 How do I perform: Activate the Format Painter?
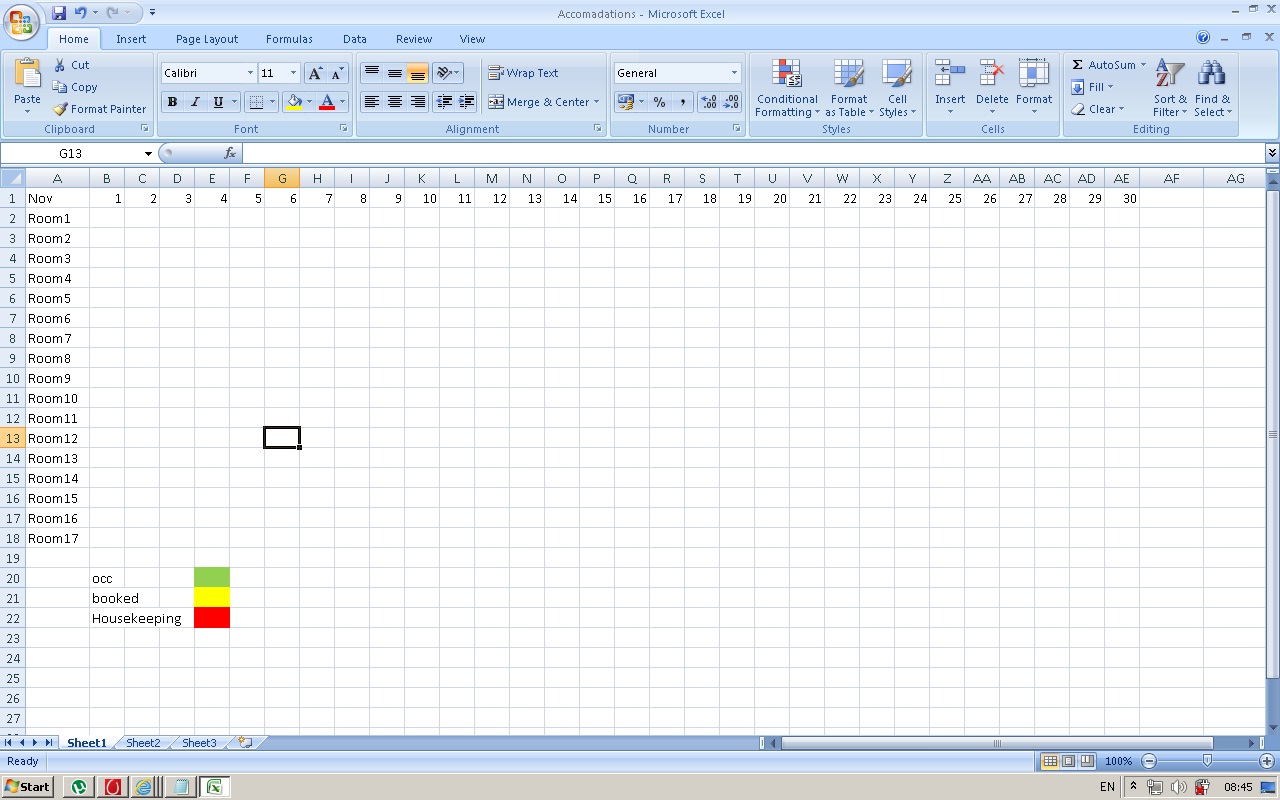99,109
